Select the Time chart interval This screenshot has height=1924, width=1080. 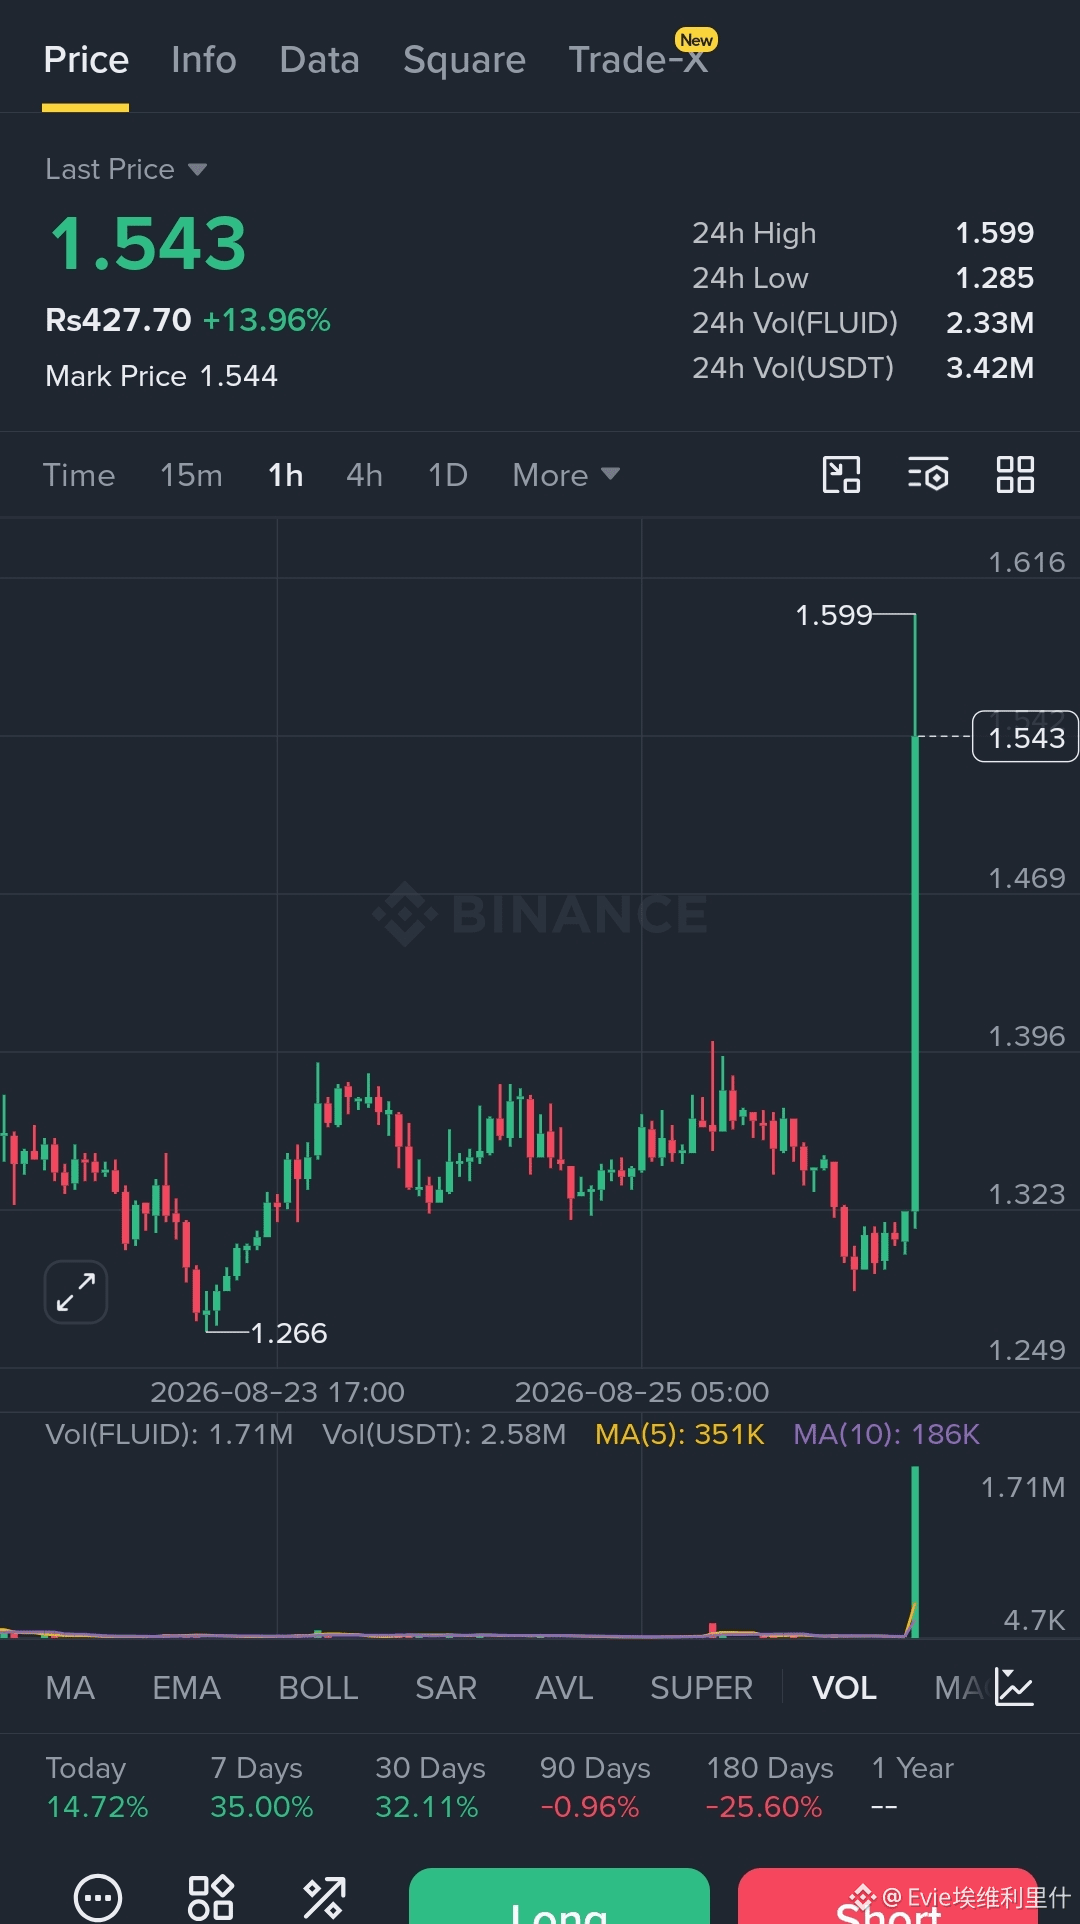pyautogui.click(x=79, y=475)
